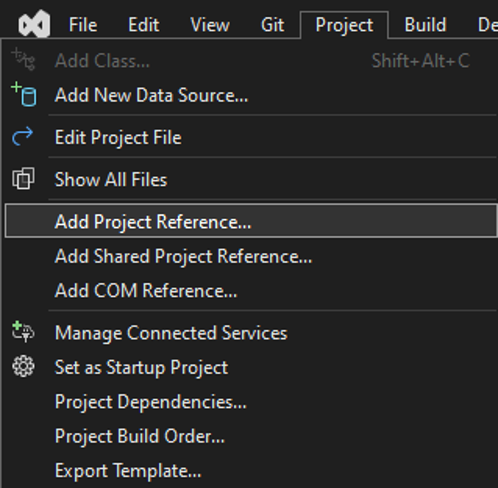Open the File menu
Screen dimensions: 498x488
pos(83,25)
